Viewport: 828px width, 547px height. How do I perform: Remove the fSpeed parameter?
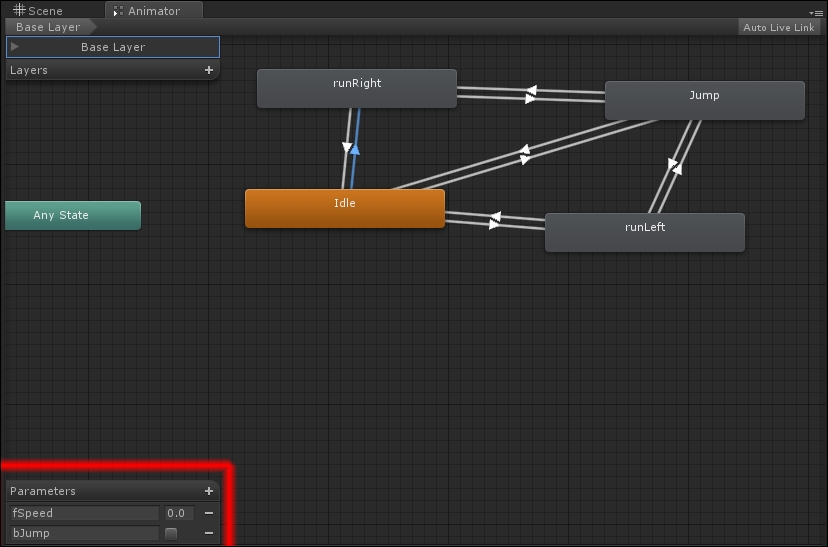209,513
